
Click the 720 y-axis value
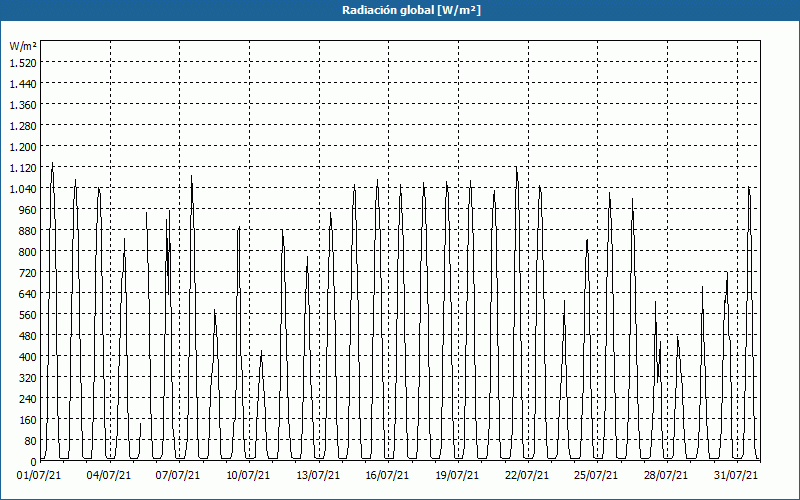tap(28, 273)
